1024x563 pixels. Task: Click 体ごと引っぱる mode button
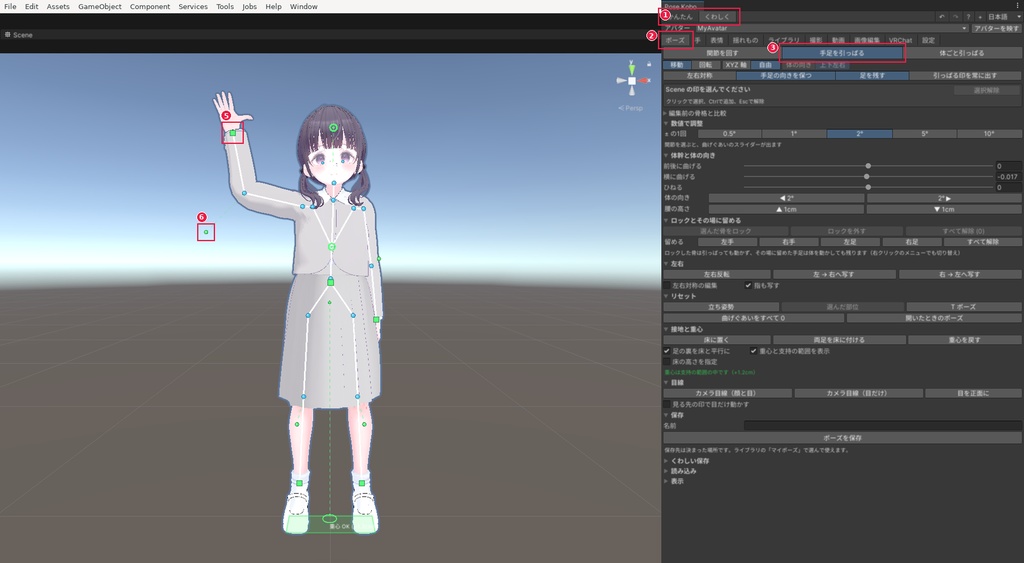(x=961, y=53)
